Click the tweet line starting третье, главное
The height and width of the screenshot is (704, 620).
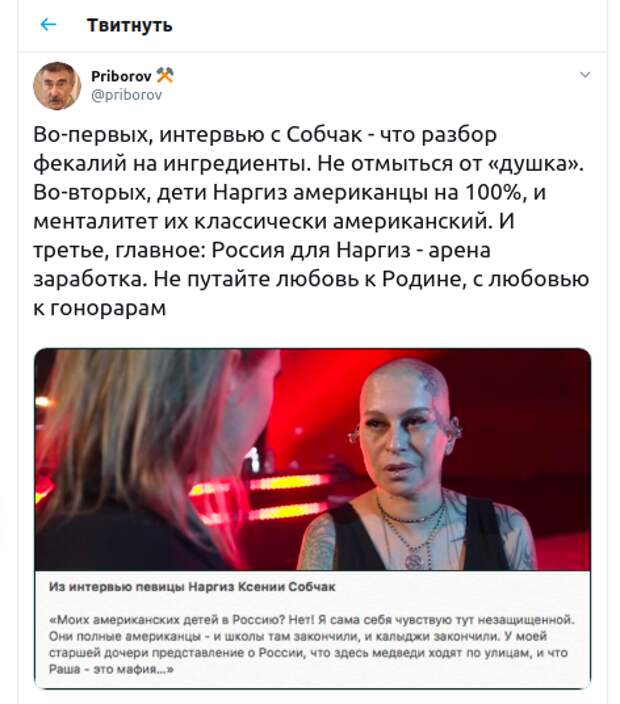[x=262, y=250]
